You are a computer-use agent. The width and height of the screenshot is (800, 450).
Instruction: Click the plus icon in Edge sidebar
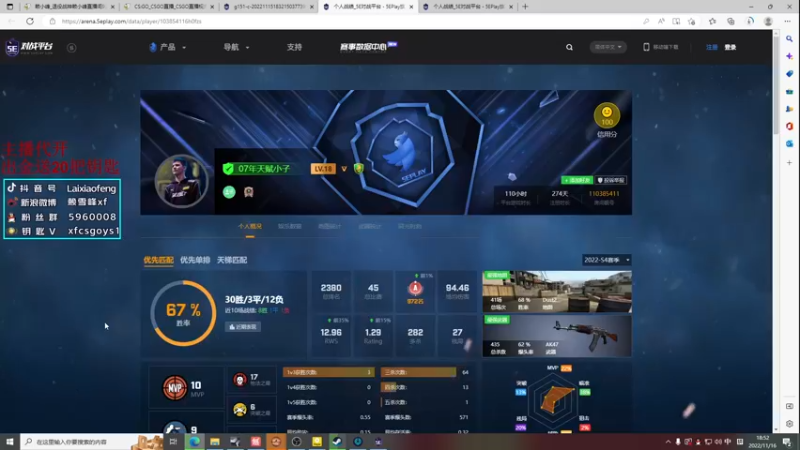coord(789,163)
